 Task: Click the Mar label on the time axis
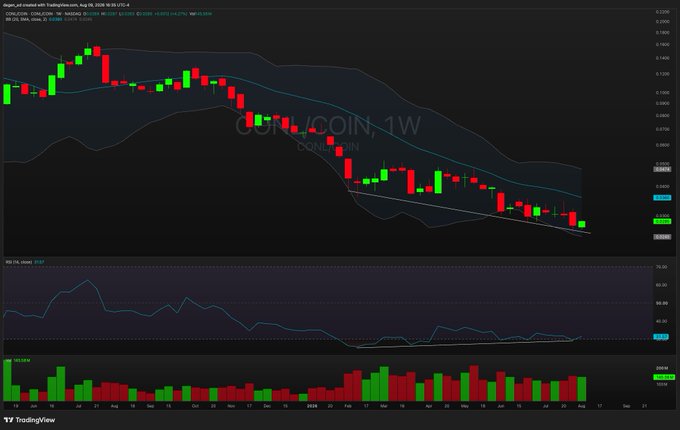point(384,406)
